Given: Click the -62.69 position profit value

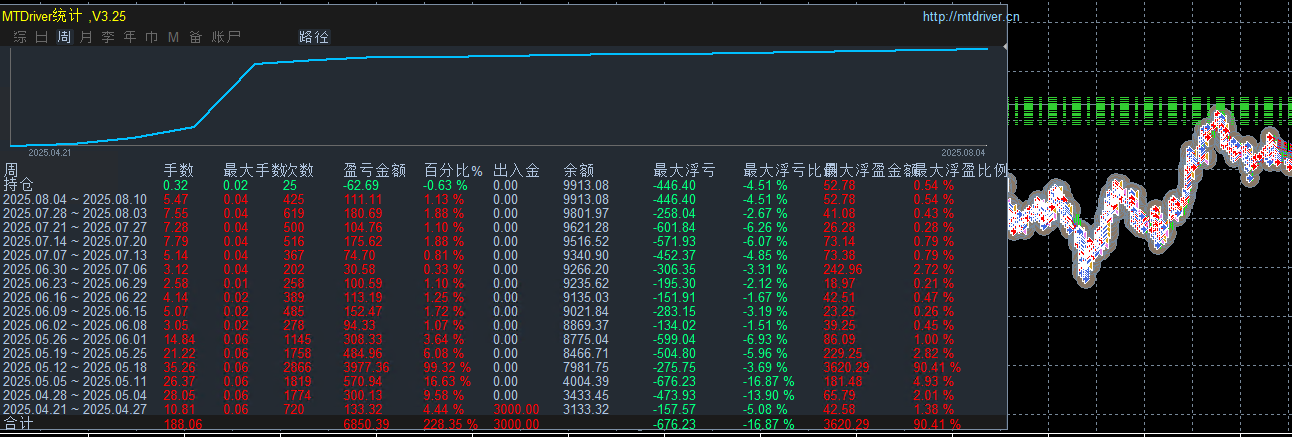Looking at the screenshot, I should [x=361, y=185].
